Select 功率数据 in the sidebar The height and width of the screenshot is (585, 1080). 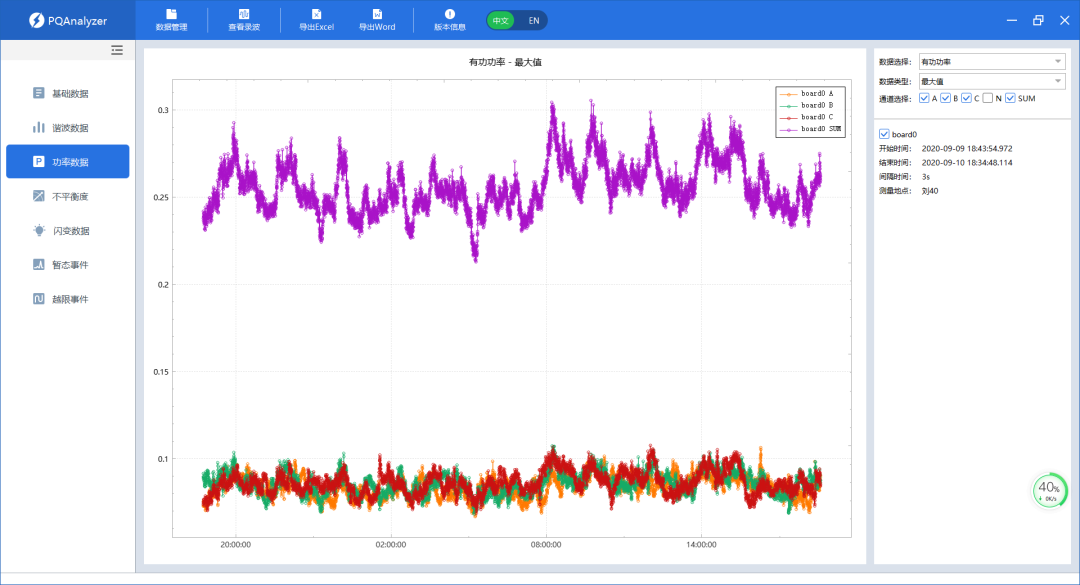point(68,162)
